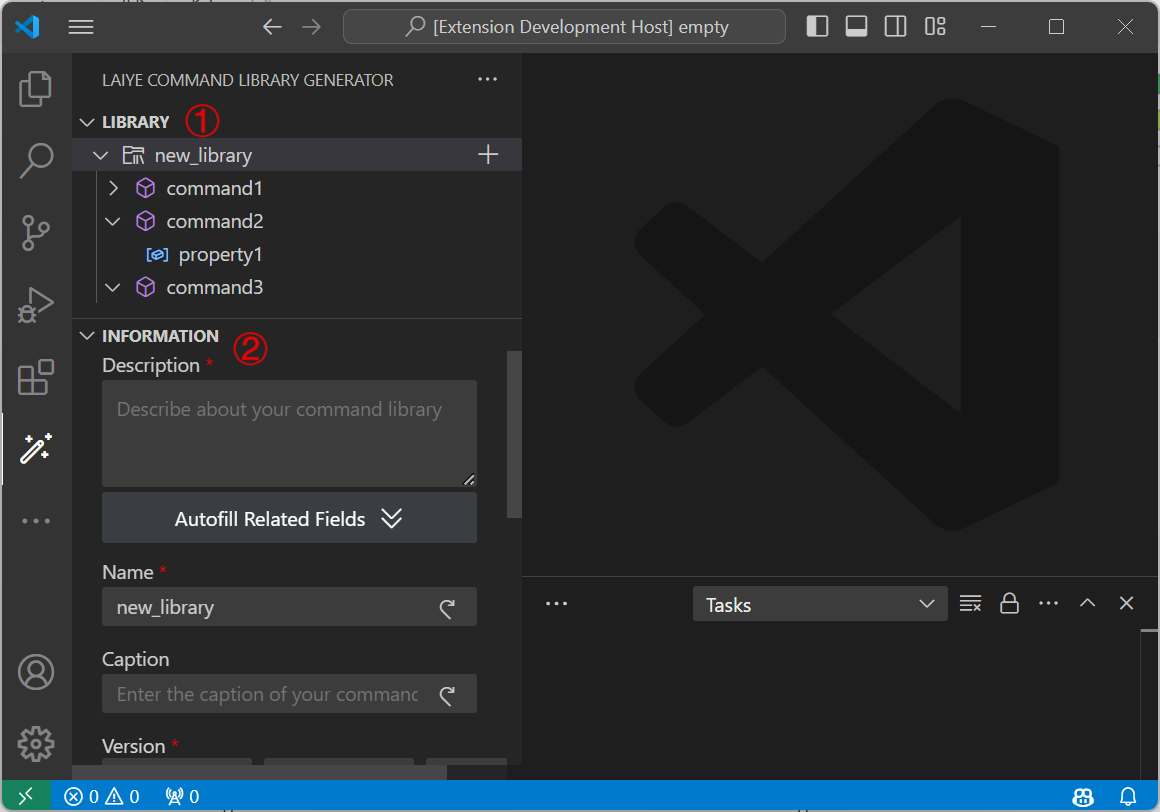Click the property1 bracket icon
Screen dimensions: 1160x812
[x=157, y=254]
